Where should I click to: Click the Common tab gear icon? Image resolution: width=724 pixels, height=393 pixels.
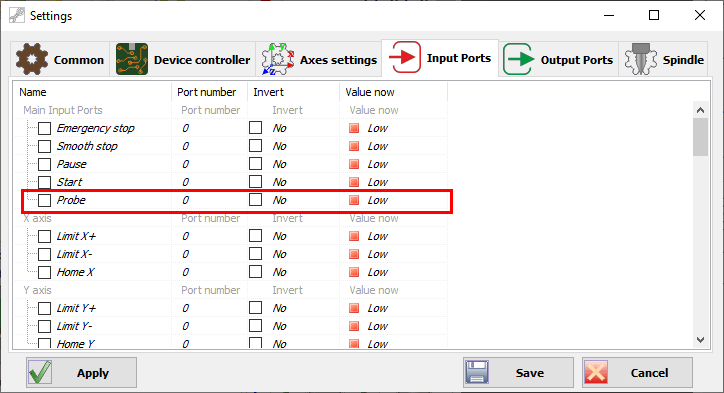(x=31, y=59)
